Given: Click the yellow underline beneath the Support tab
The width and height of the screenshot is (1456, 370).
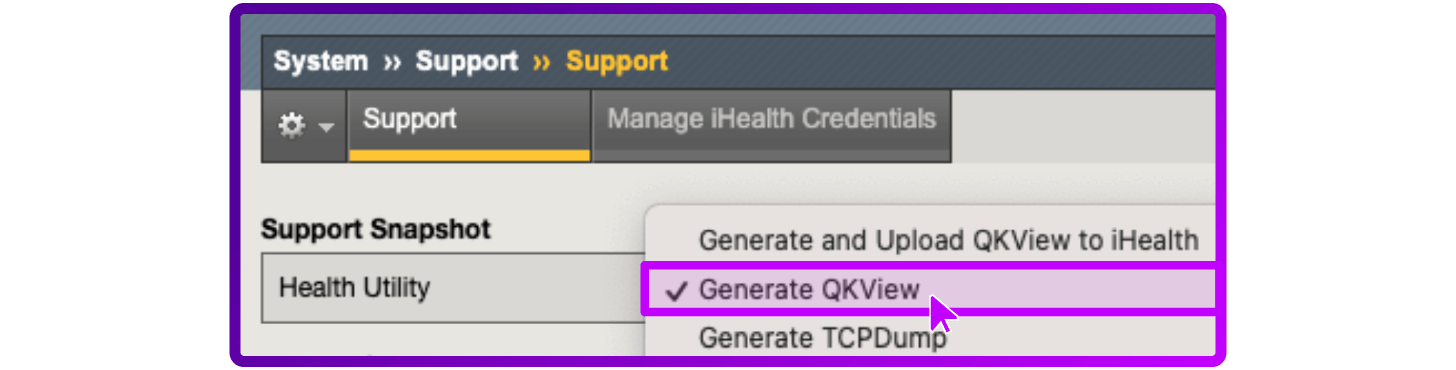Looking at the screenshot, I should click(x=469, y=156).
